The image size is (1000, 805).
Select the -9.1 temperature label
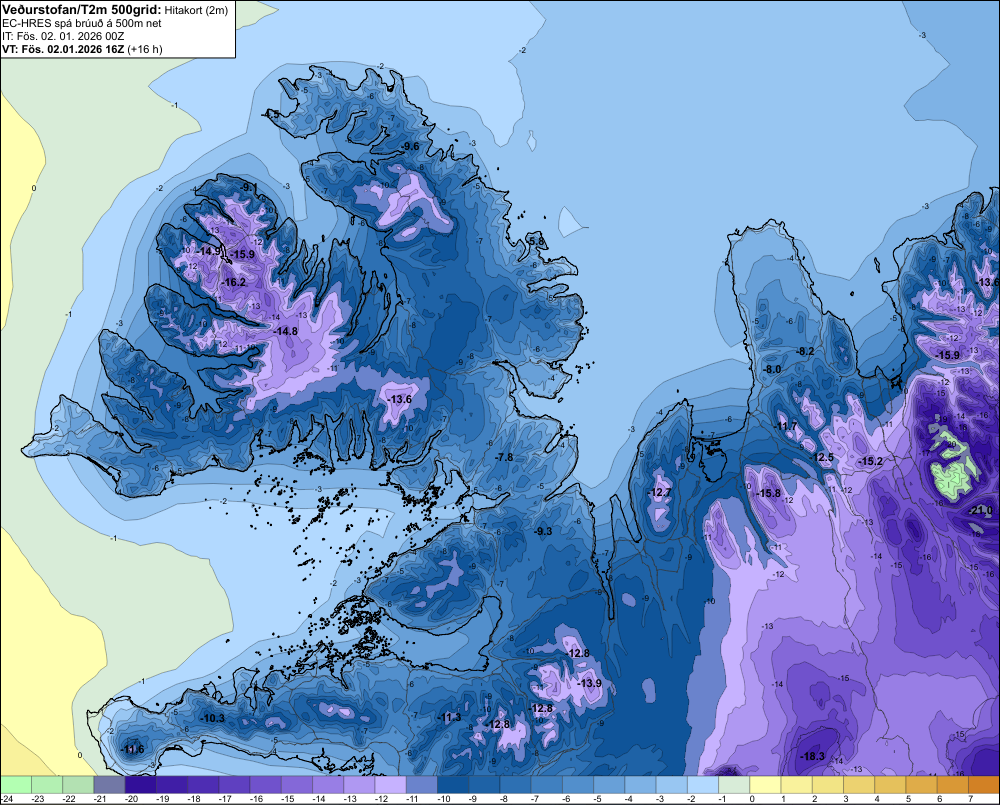(248, 187)
